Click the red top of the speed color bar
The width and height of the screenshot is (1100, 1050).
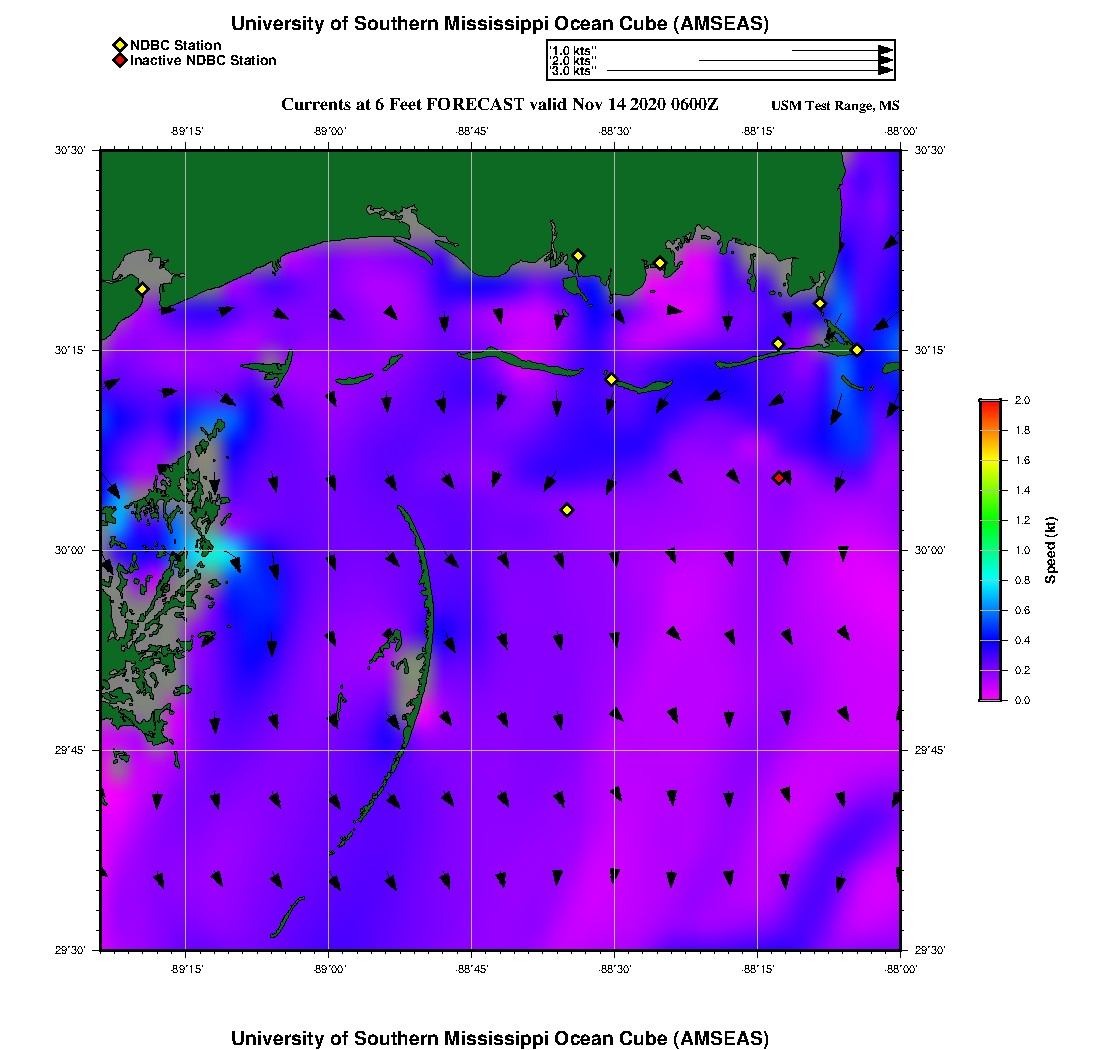[x=990, y=404]
